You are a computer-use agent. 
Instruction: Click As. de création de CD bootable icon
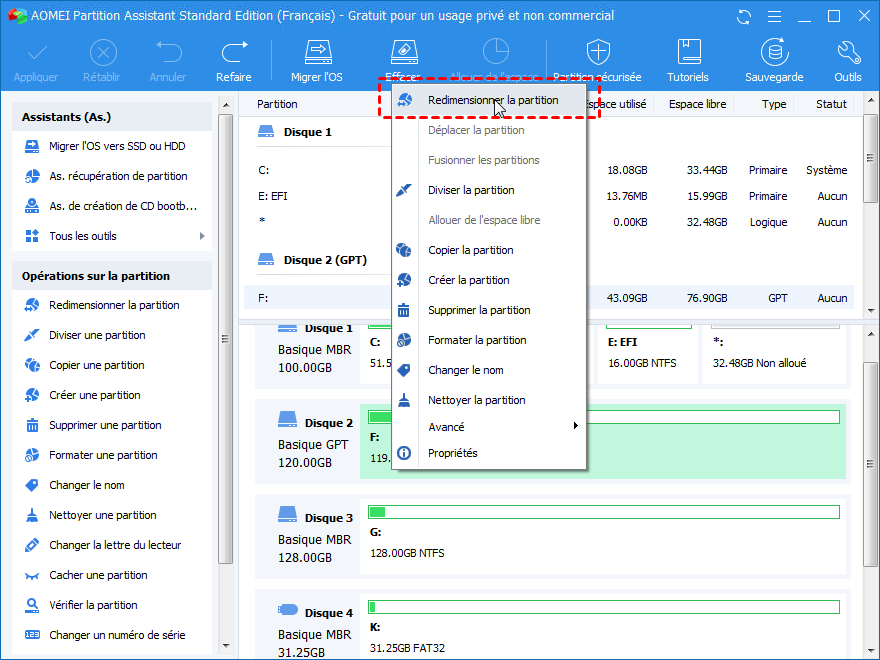pyautogui.click(x=32, y=206)
